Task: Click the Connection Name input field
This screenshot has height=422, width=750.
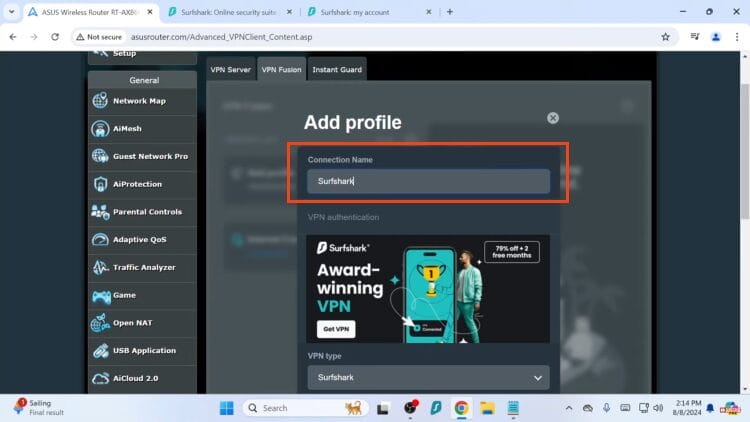Action: 429,181
